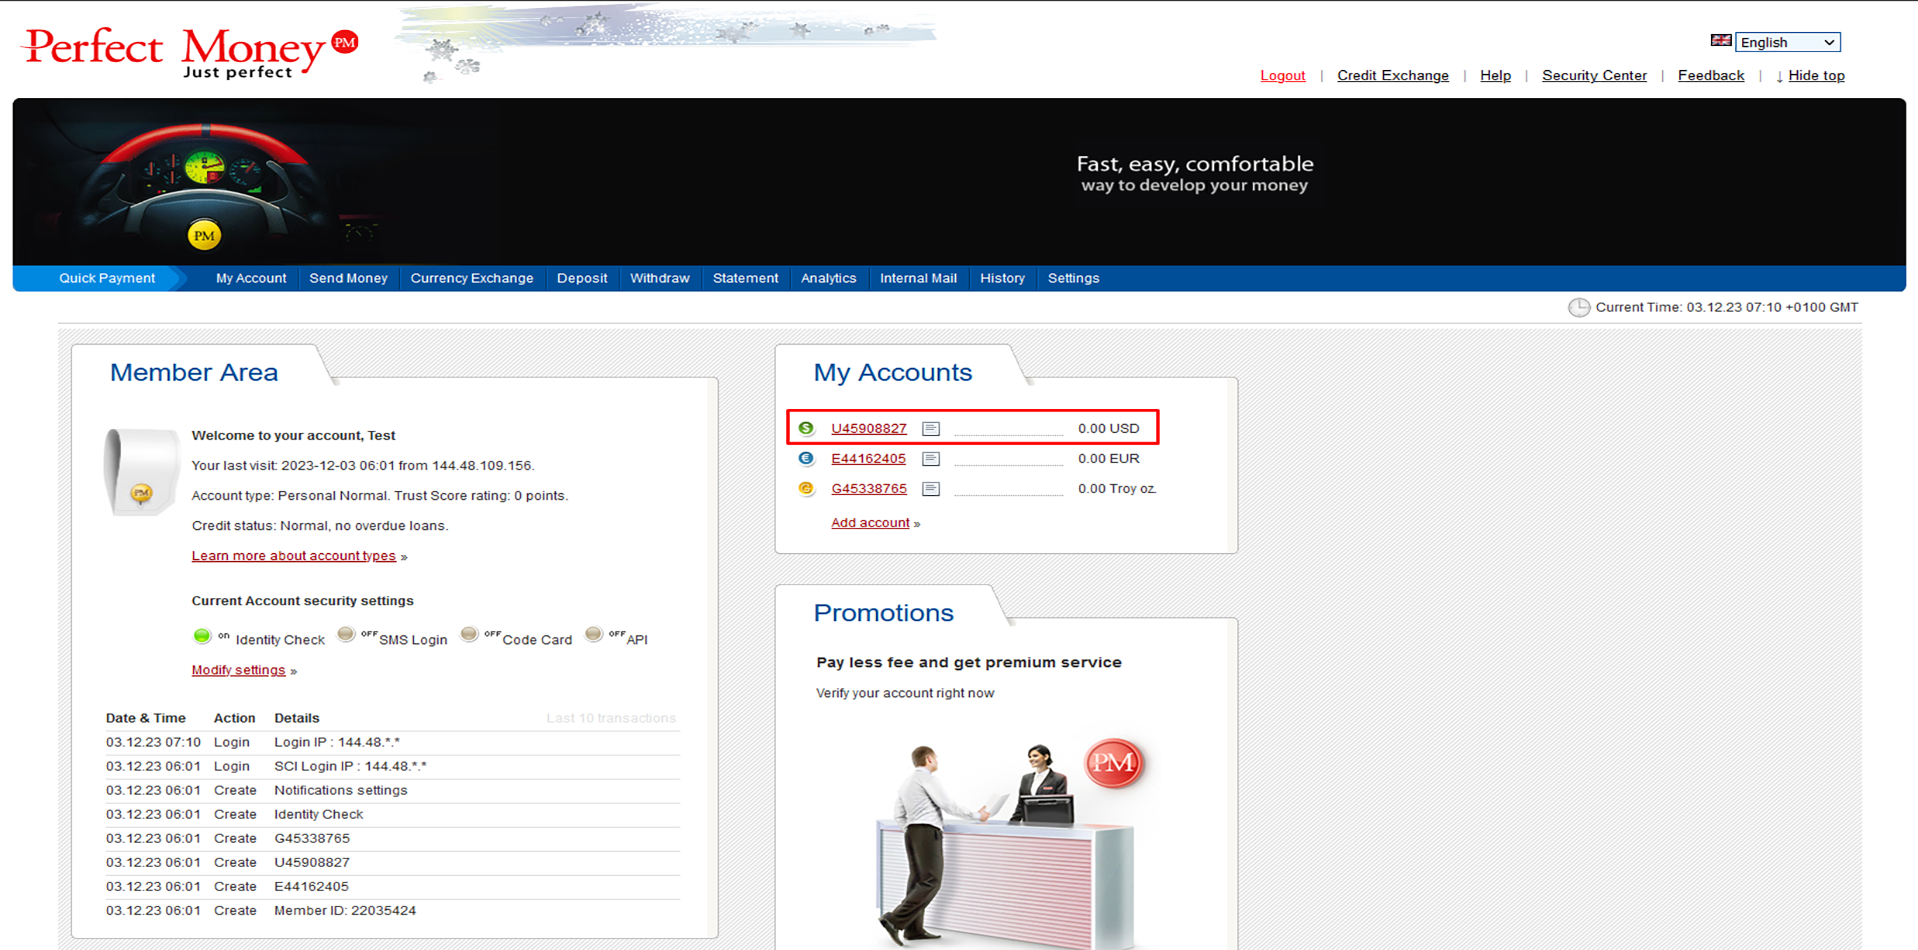This screenshot has width=1918, height=950.
Task: Open the Credit Exchange link
Action: click(x=1392, y=75)
